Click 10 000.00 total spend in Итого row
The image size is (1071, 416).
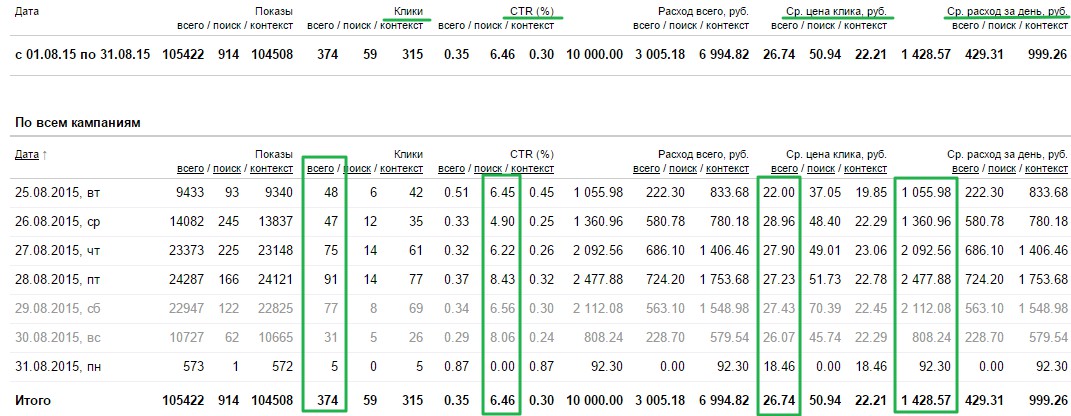594,400
